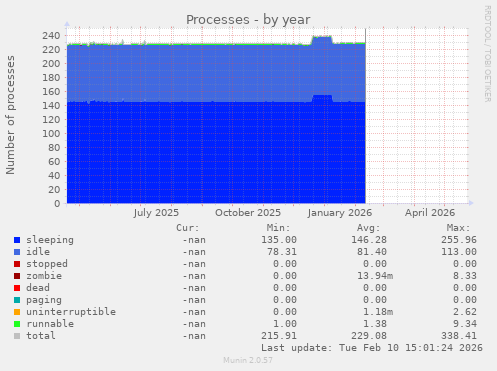
Task: Click the 'dead' legend label
Action: pos(38,288)
